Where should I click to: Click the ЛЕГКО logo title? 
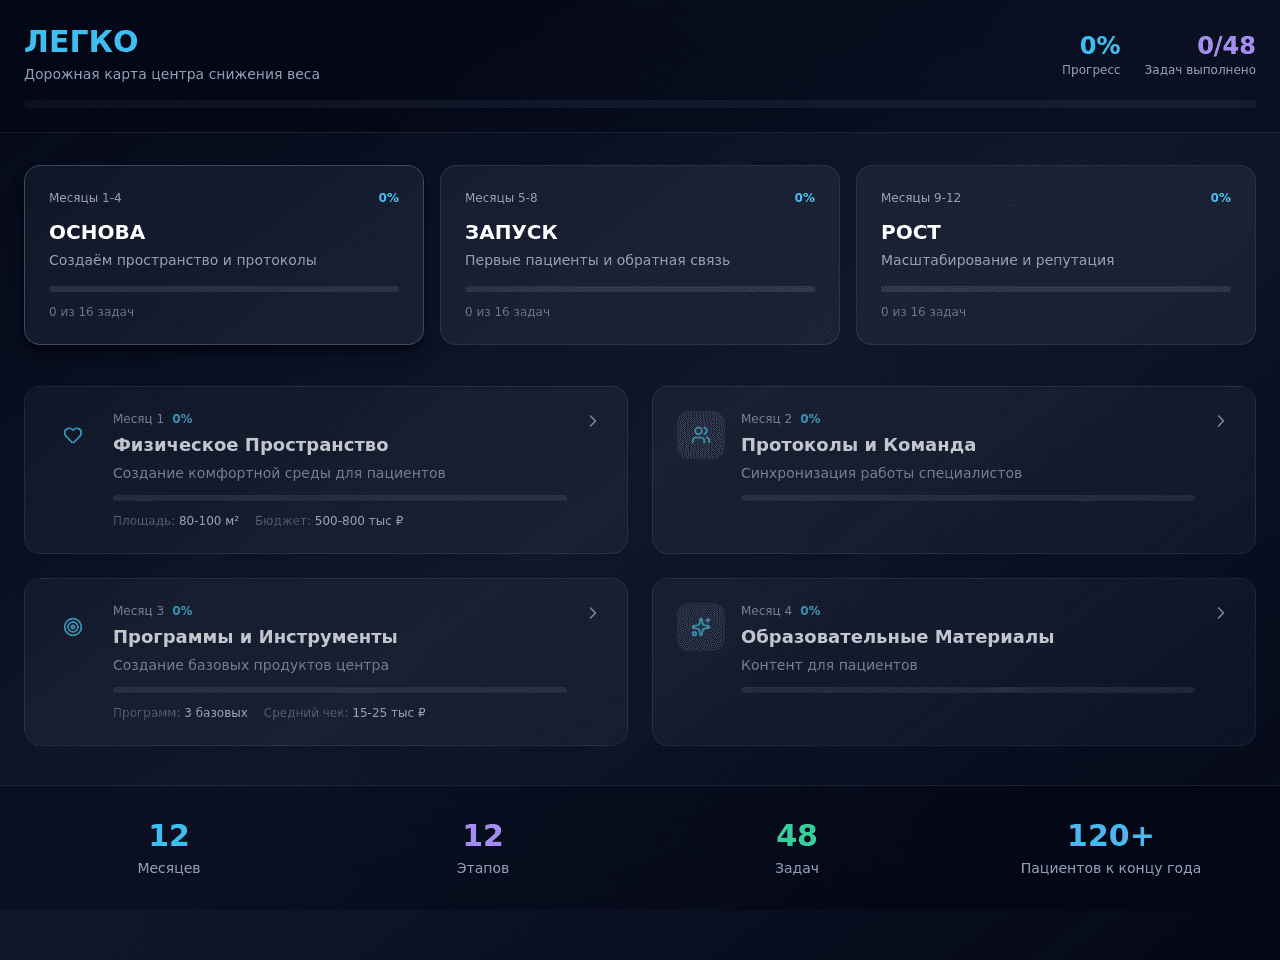[x=81, y=42]
